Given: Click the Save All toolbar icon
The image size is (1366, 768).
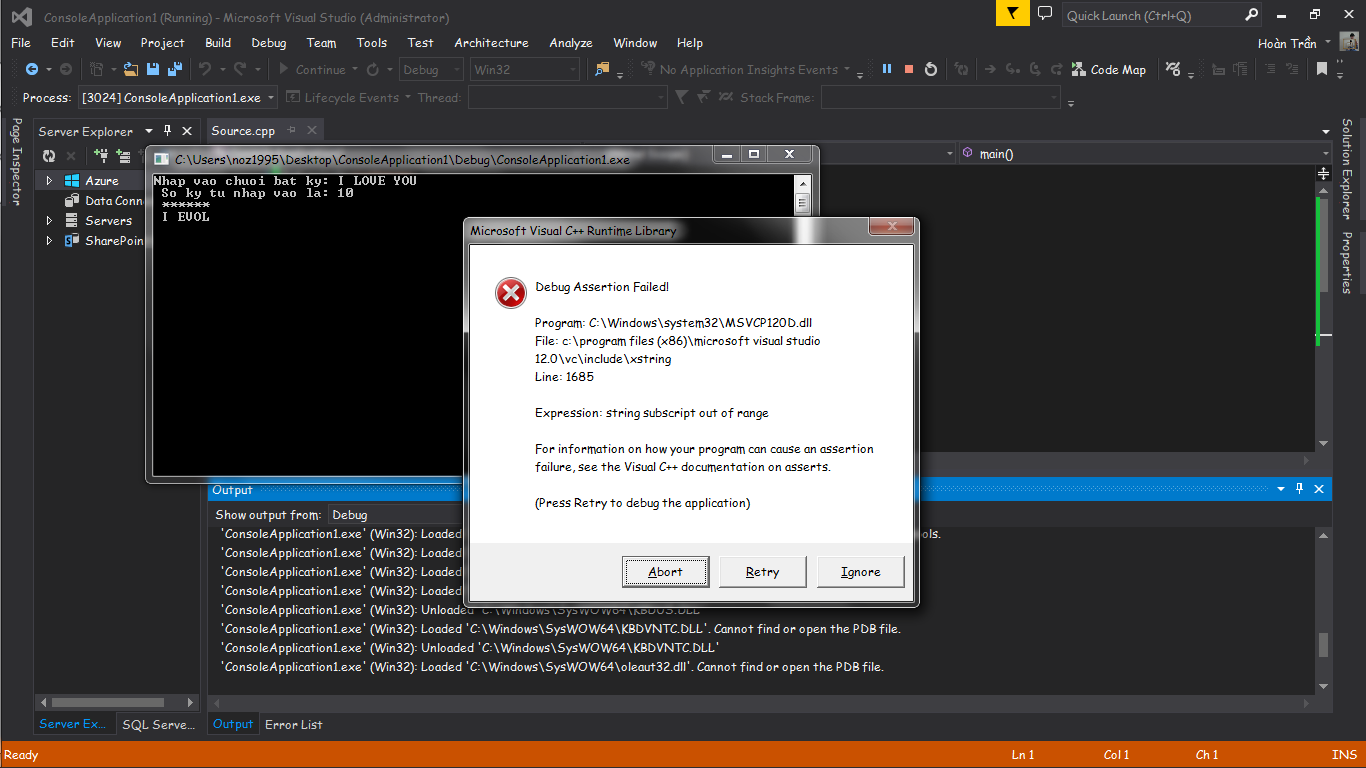Looking at the screenshot, I should tap(174, 69).
